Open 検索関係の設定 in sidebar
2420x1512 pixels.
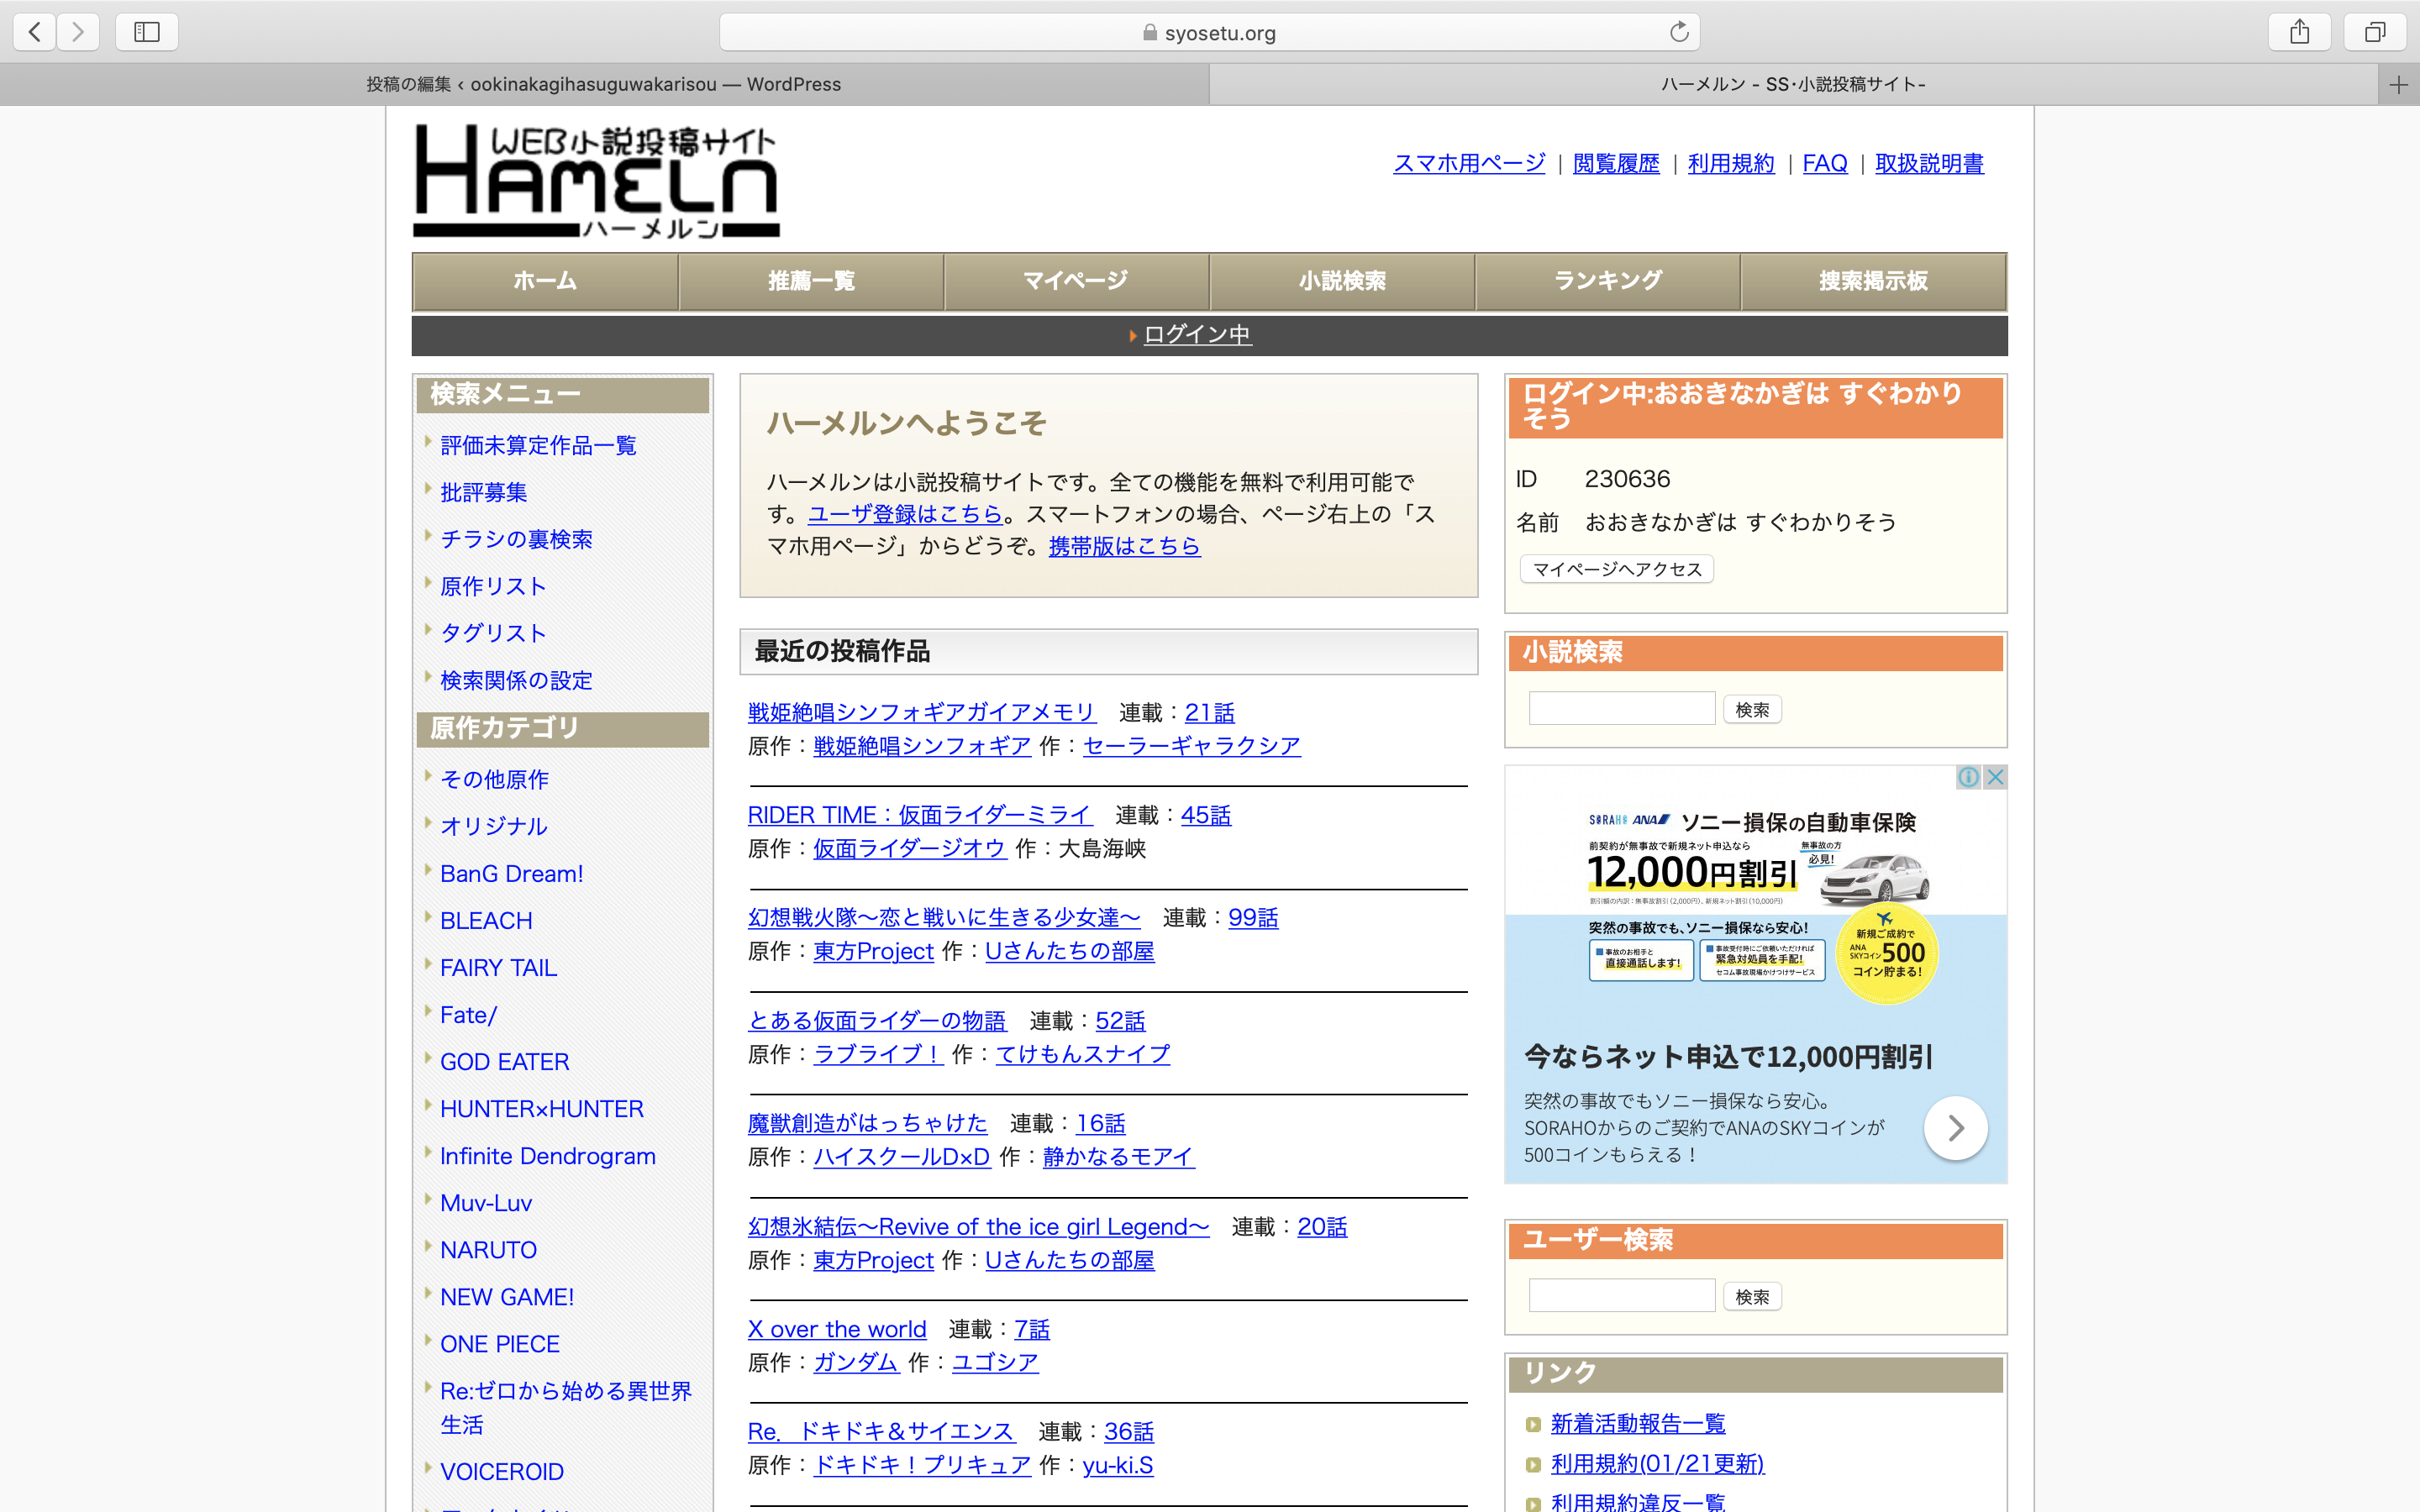coord(516,681)
